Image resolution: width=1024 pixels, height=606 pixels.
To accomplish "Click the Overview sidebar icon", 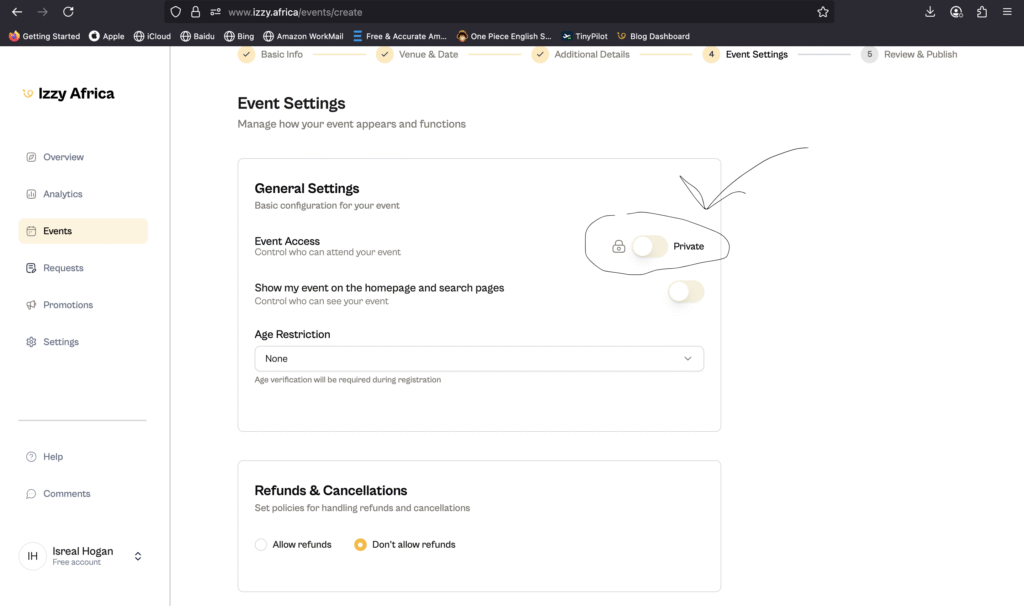I will [32, 157].
